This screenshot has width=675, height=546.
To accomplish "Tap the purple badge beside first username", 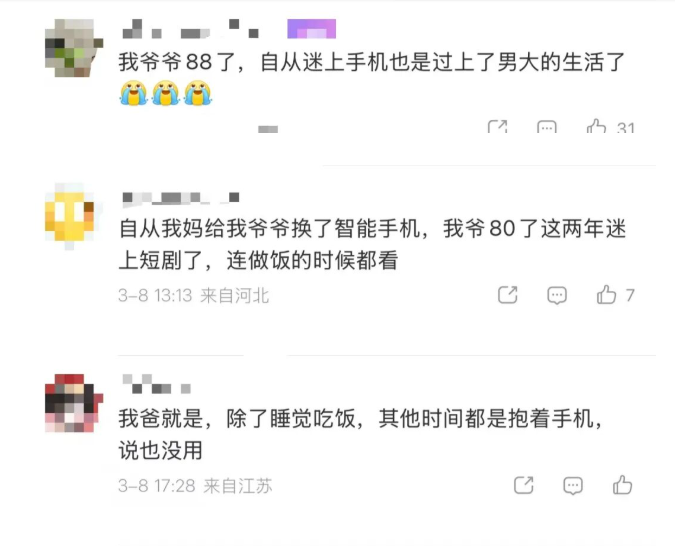I will (x=312, y=29).
